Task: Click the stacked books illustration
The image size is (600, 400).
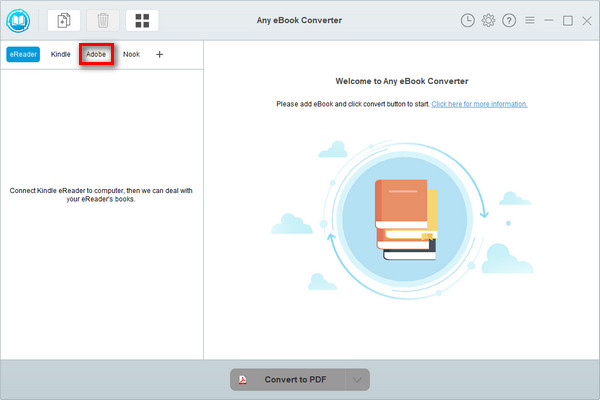Action: (406, 220)
